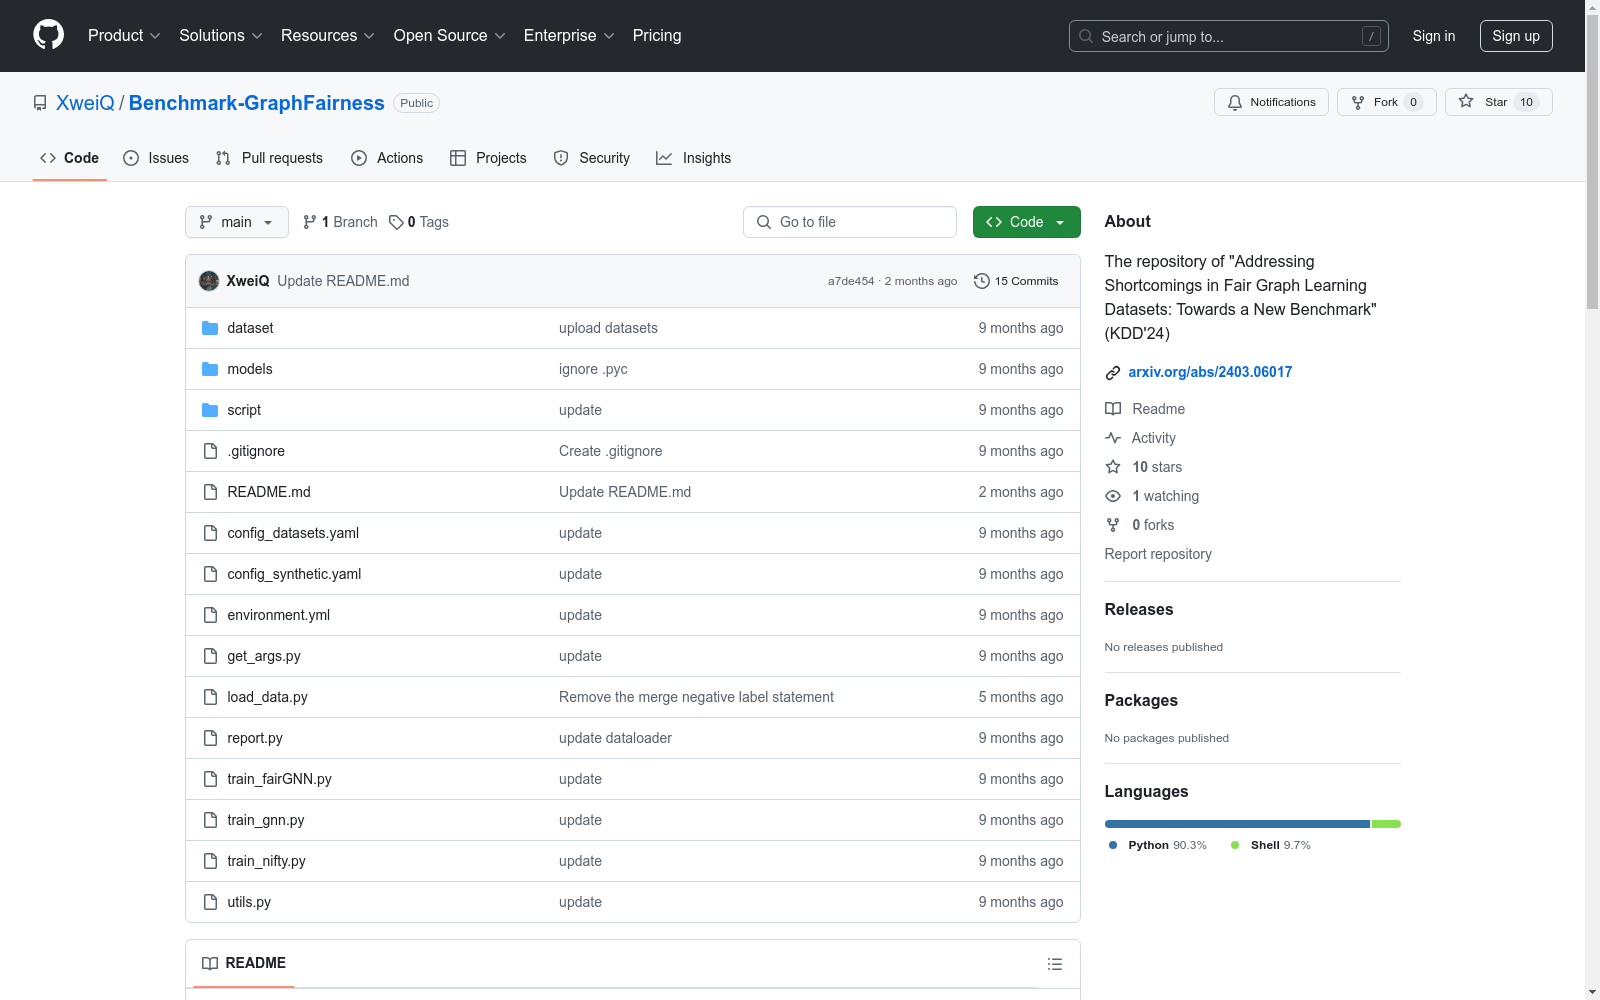
Task: Switch to the Pull requests tab
Action: (x=269, y=158)
